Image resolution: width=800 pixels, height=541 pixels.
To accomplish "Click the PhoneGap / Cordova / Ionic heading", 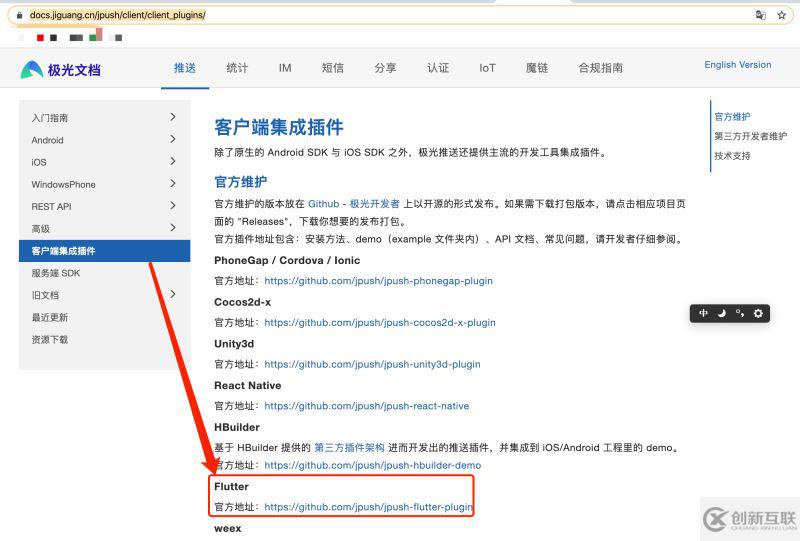I will pos(287,260).
